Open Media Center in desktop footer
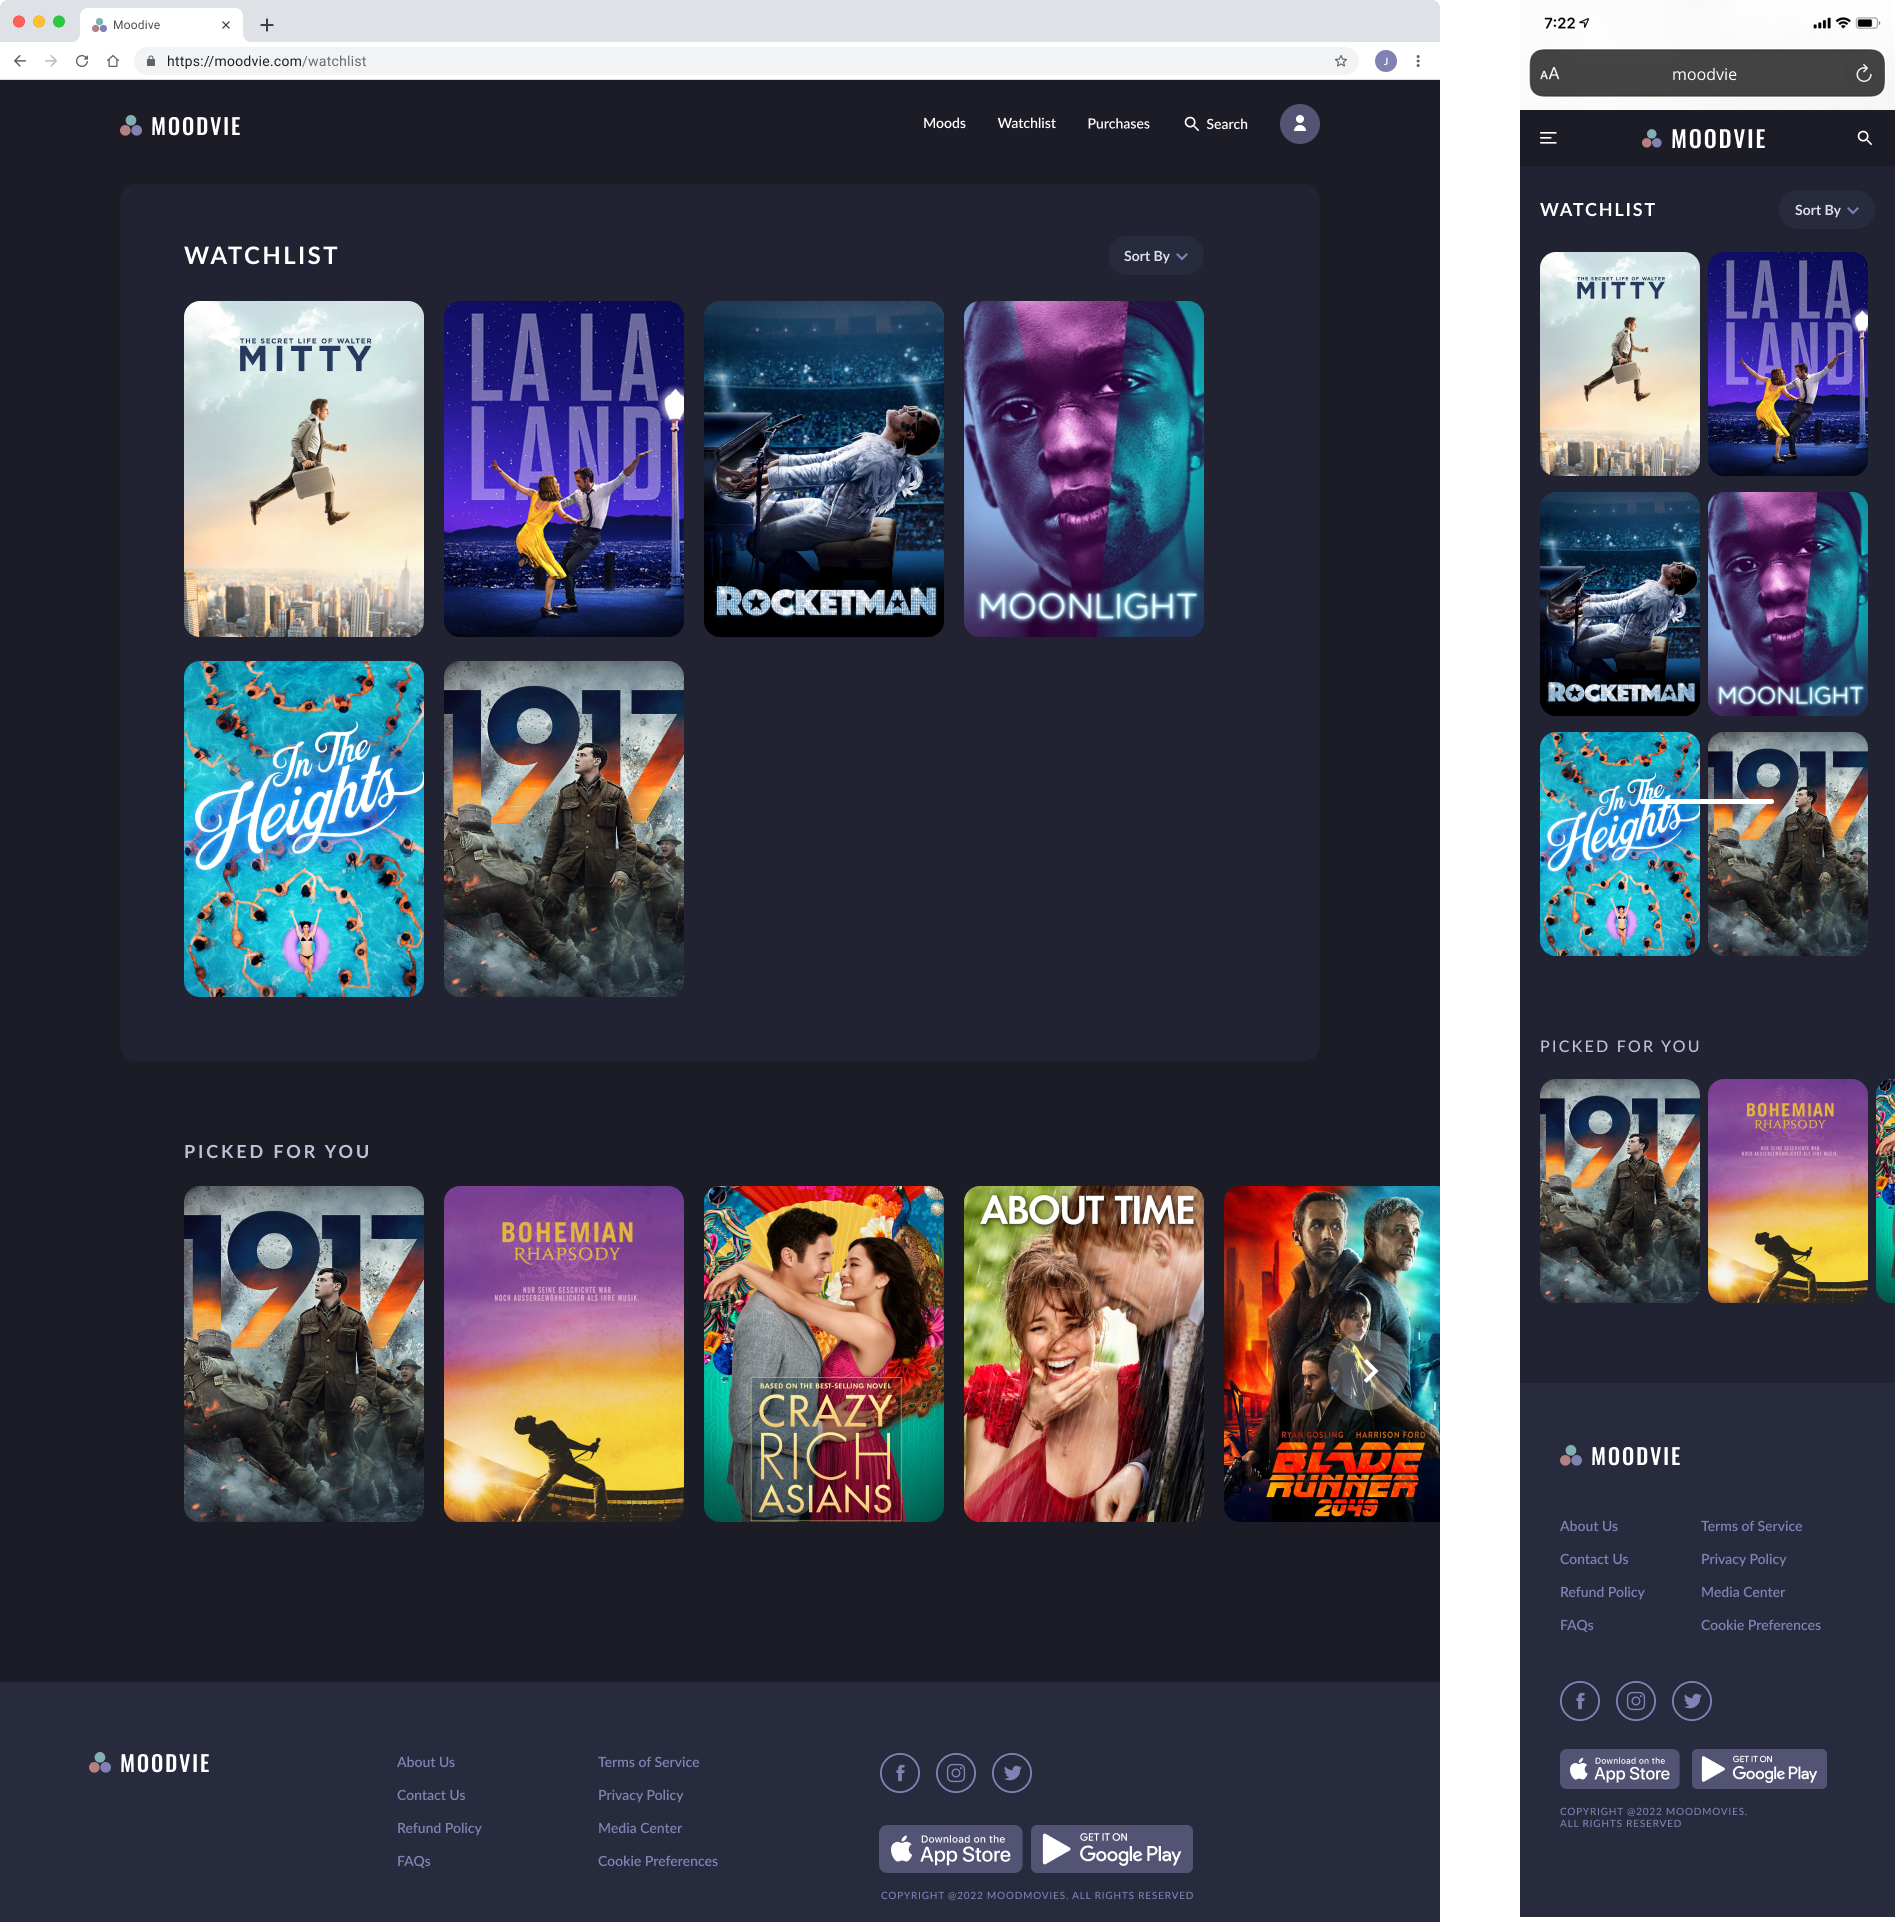The height and width of the screenshot is (1922, 1895). (640, 1828)
